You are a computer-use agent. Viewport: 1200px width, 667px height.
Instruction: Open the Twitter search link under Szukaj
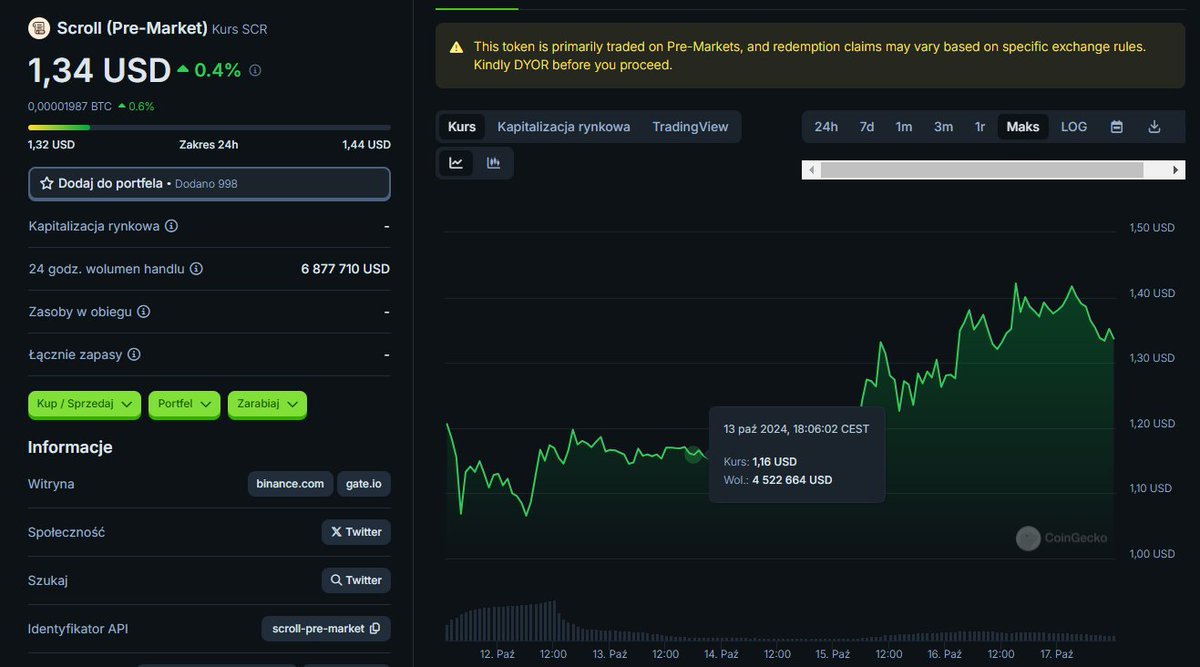click(356, 580)
